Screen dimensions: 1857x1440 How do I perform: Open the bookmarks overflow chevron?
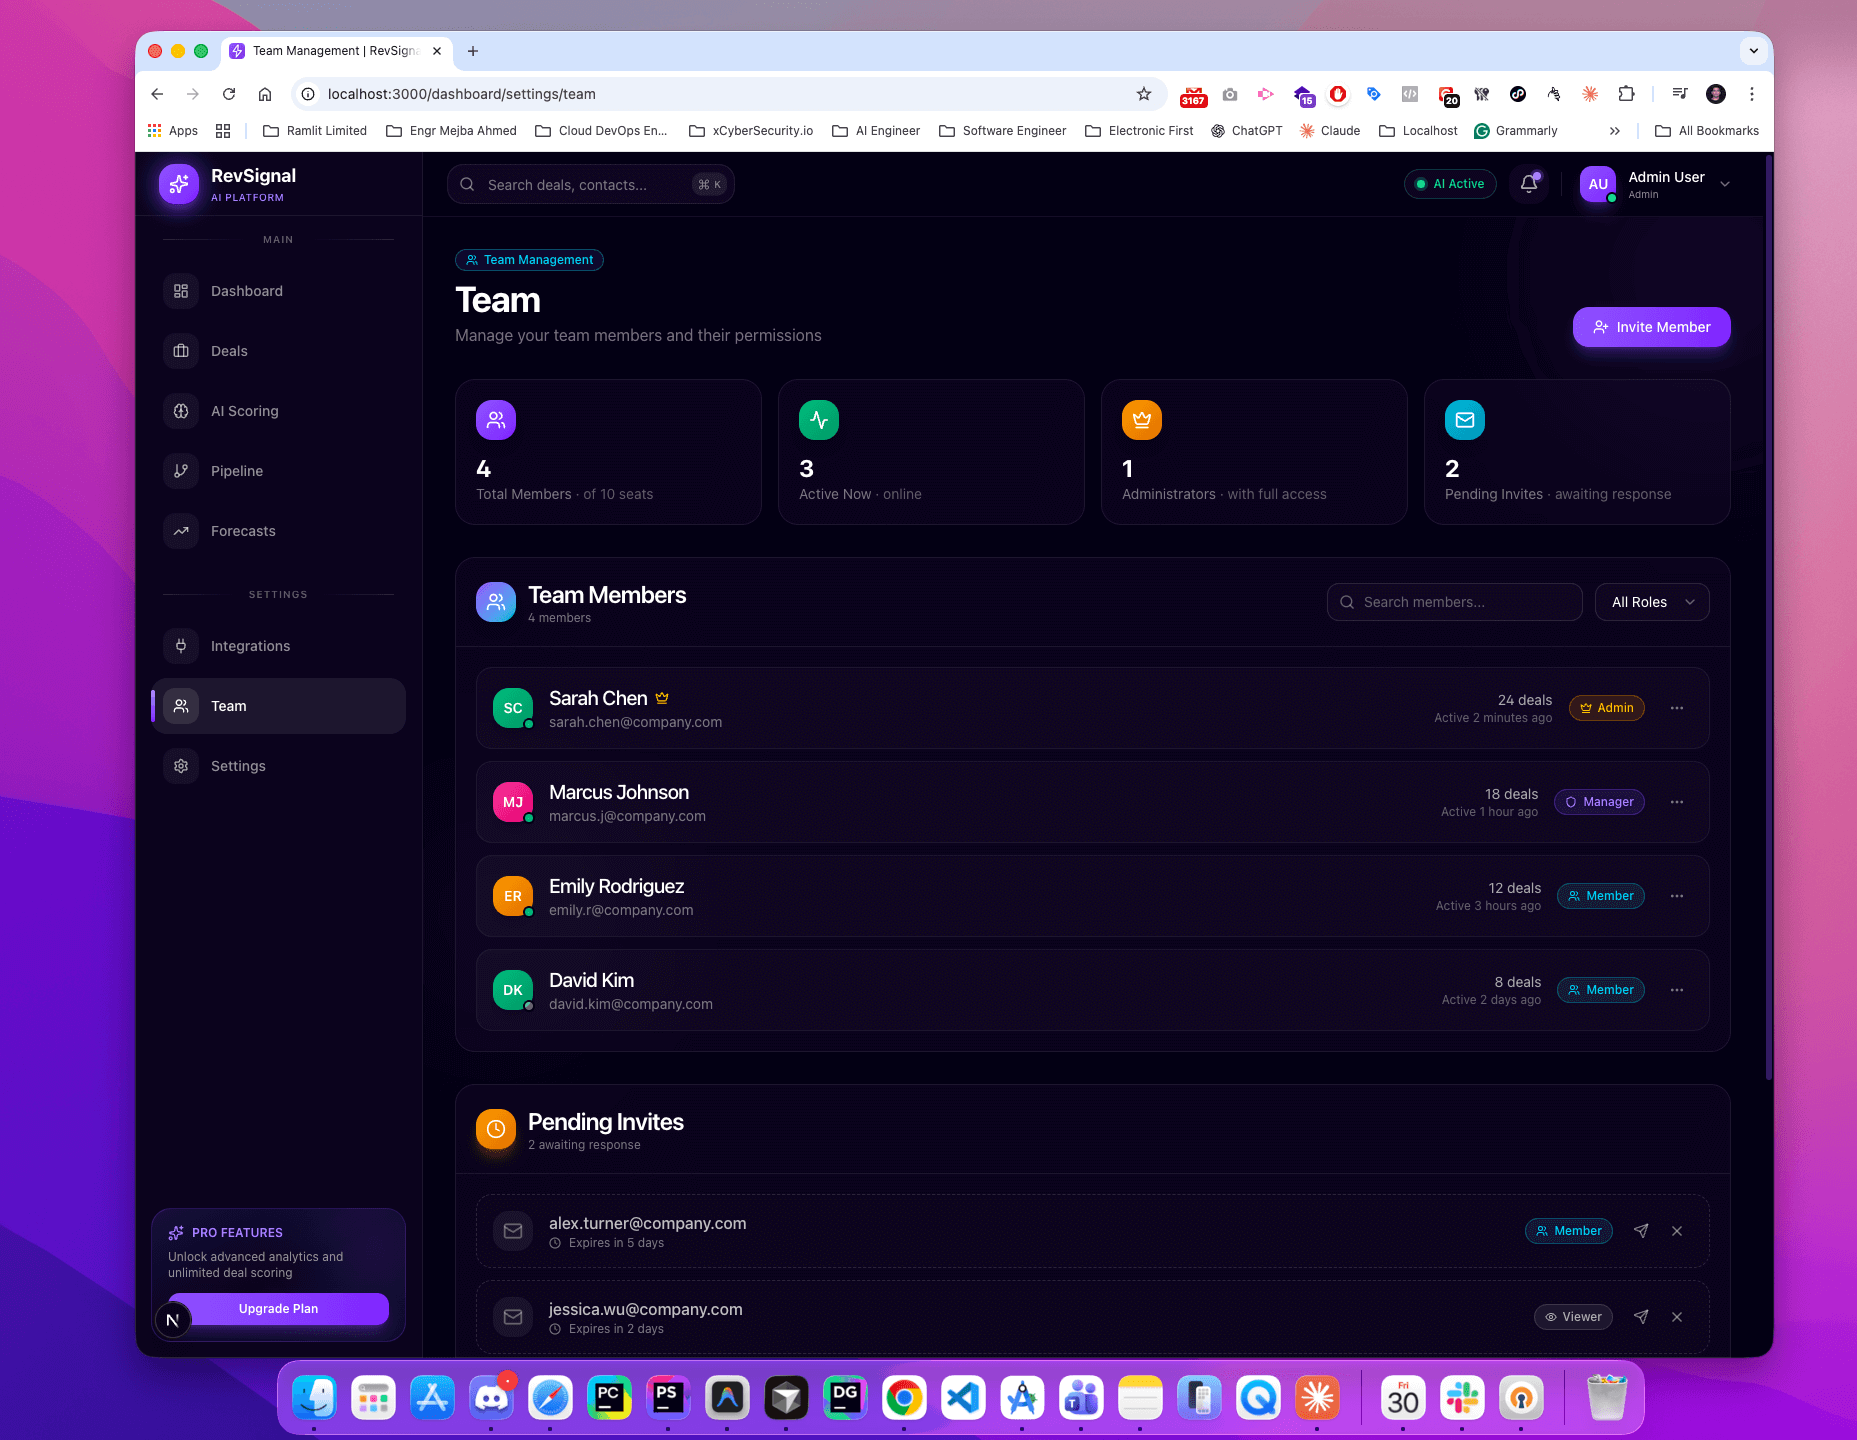[x=1616, y=130]
